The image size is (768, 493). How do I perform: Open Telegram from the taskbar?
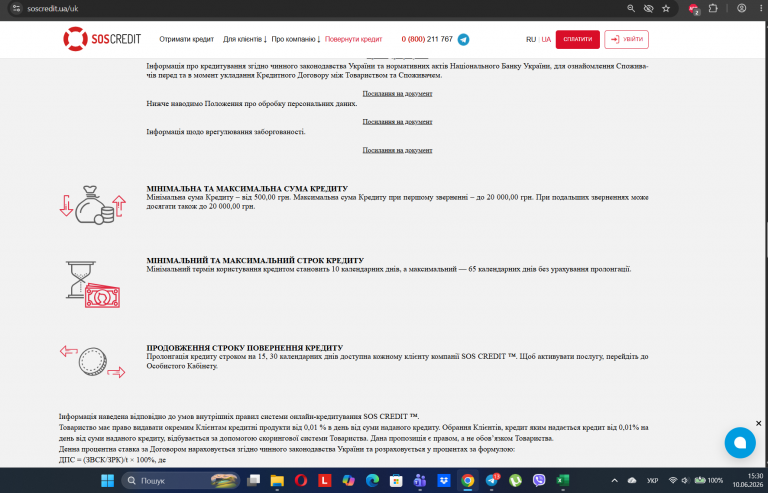click(x=491, y=480)
